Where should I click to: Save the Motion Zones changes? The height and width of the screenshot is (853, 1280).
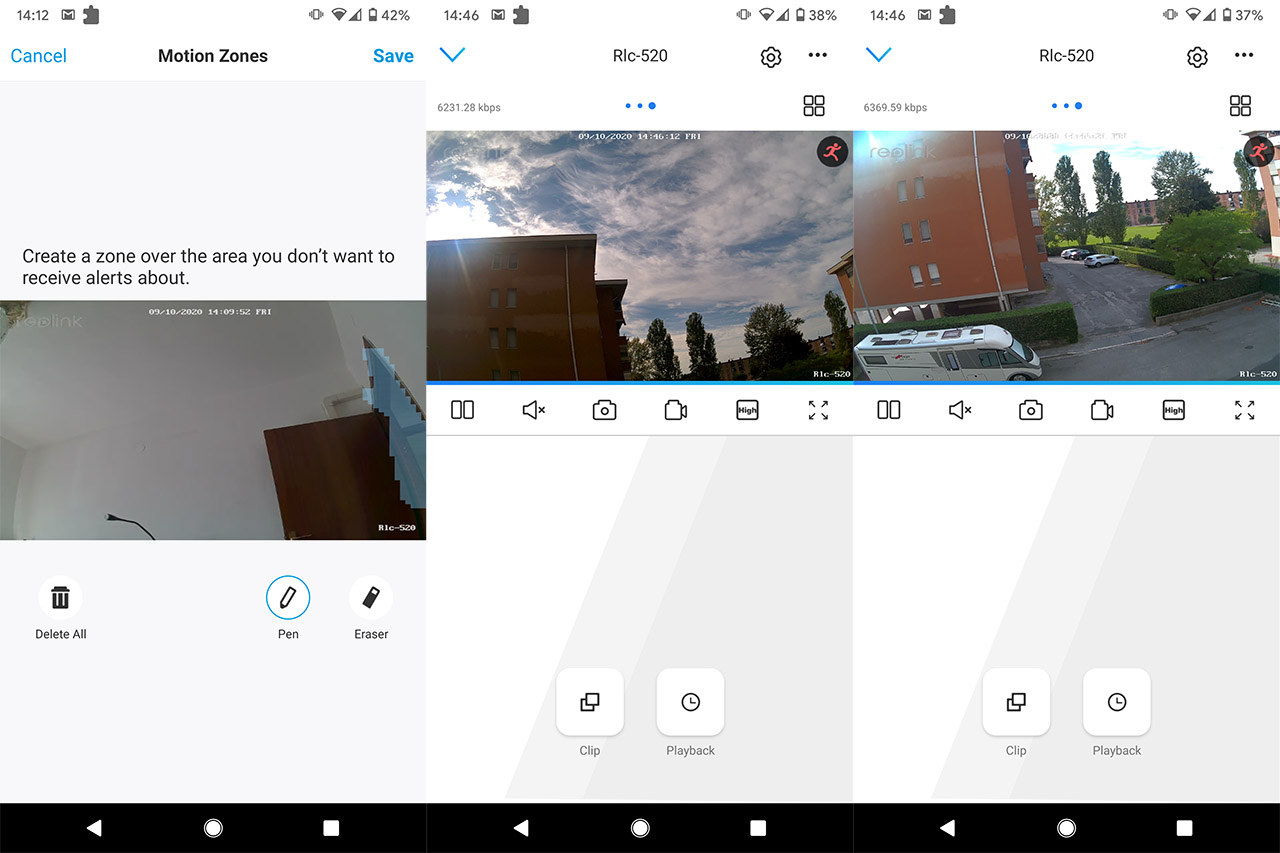393,56
